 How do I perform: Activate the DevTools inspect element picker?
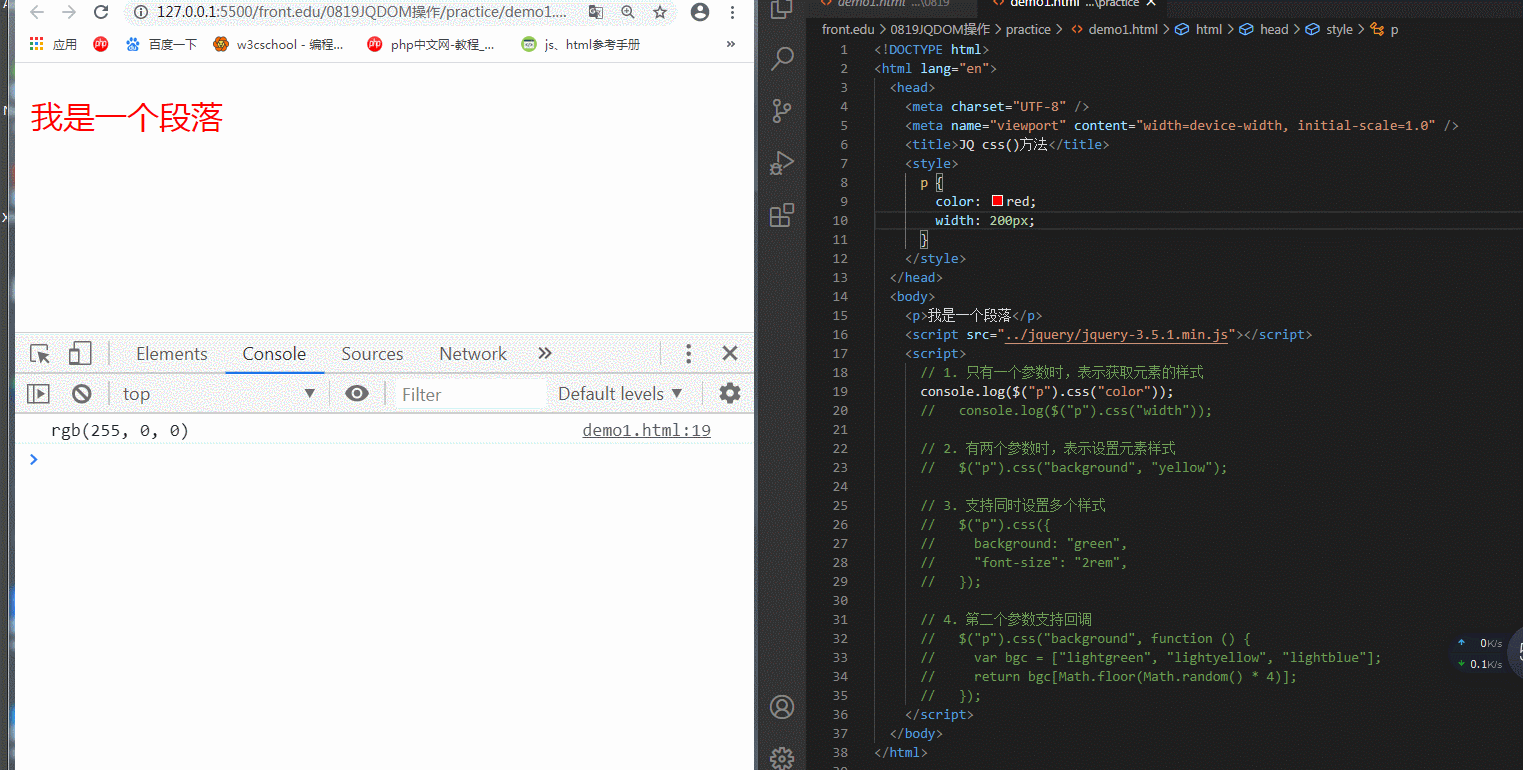click(x=40, y=354)
